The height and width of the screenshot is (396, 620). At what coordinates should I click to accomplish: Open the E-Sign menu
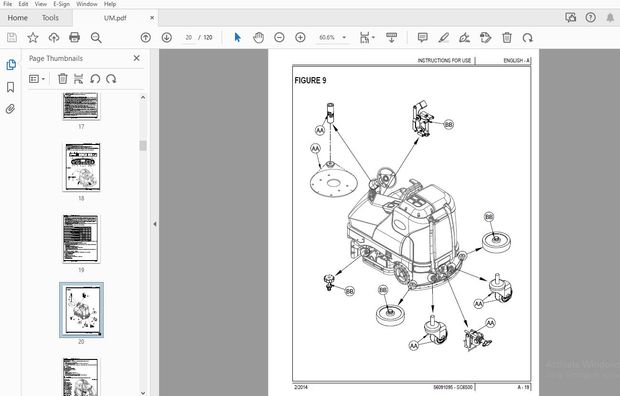pos(61,4)
